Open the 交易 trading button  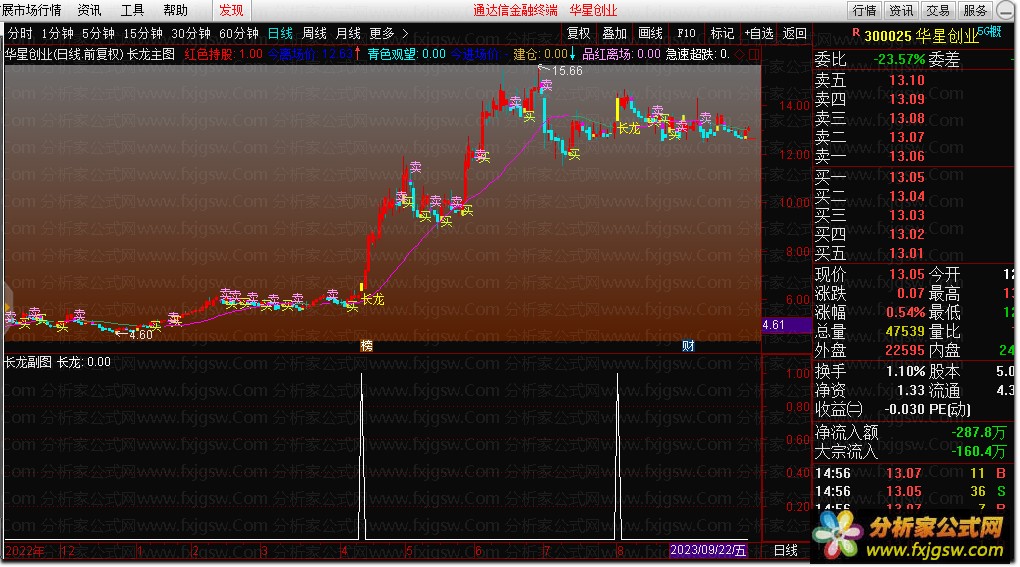coord(938,10)
